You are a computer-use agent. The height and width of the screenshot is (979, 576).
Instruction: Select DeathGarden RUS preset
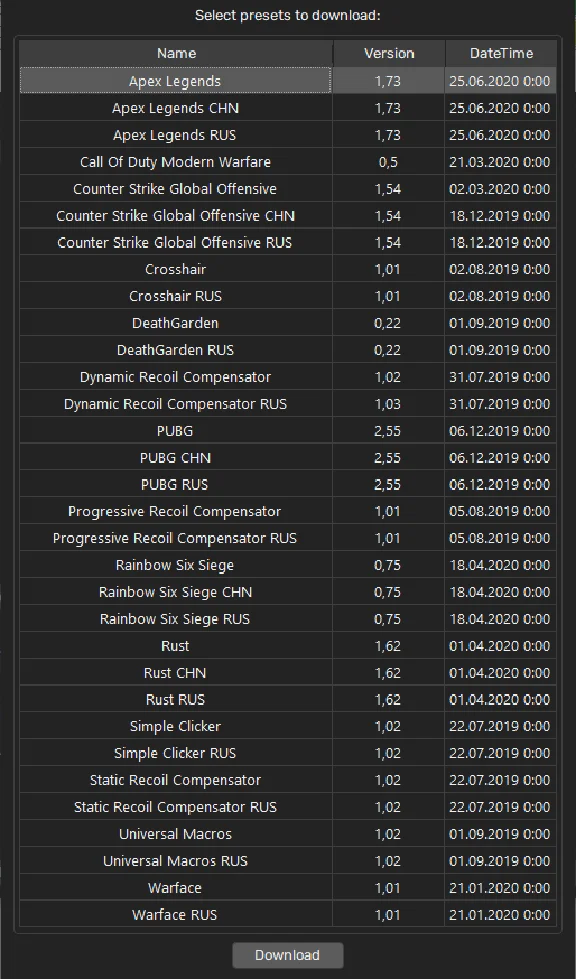pyautogui.click(x=288, y=350)
